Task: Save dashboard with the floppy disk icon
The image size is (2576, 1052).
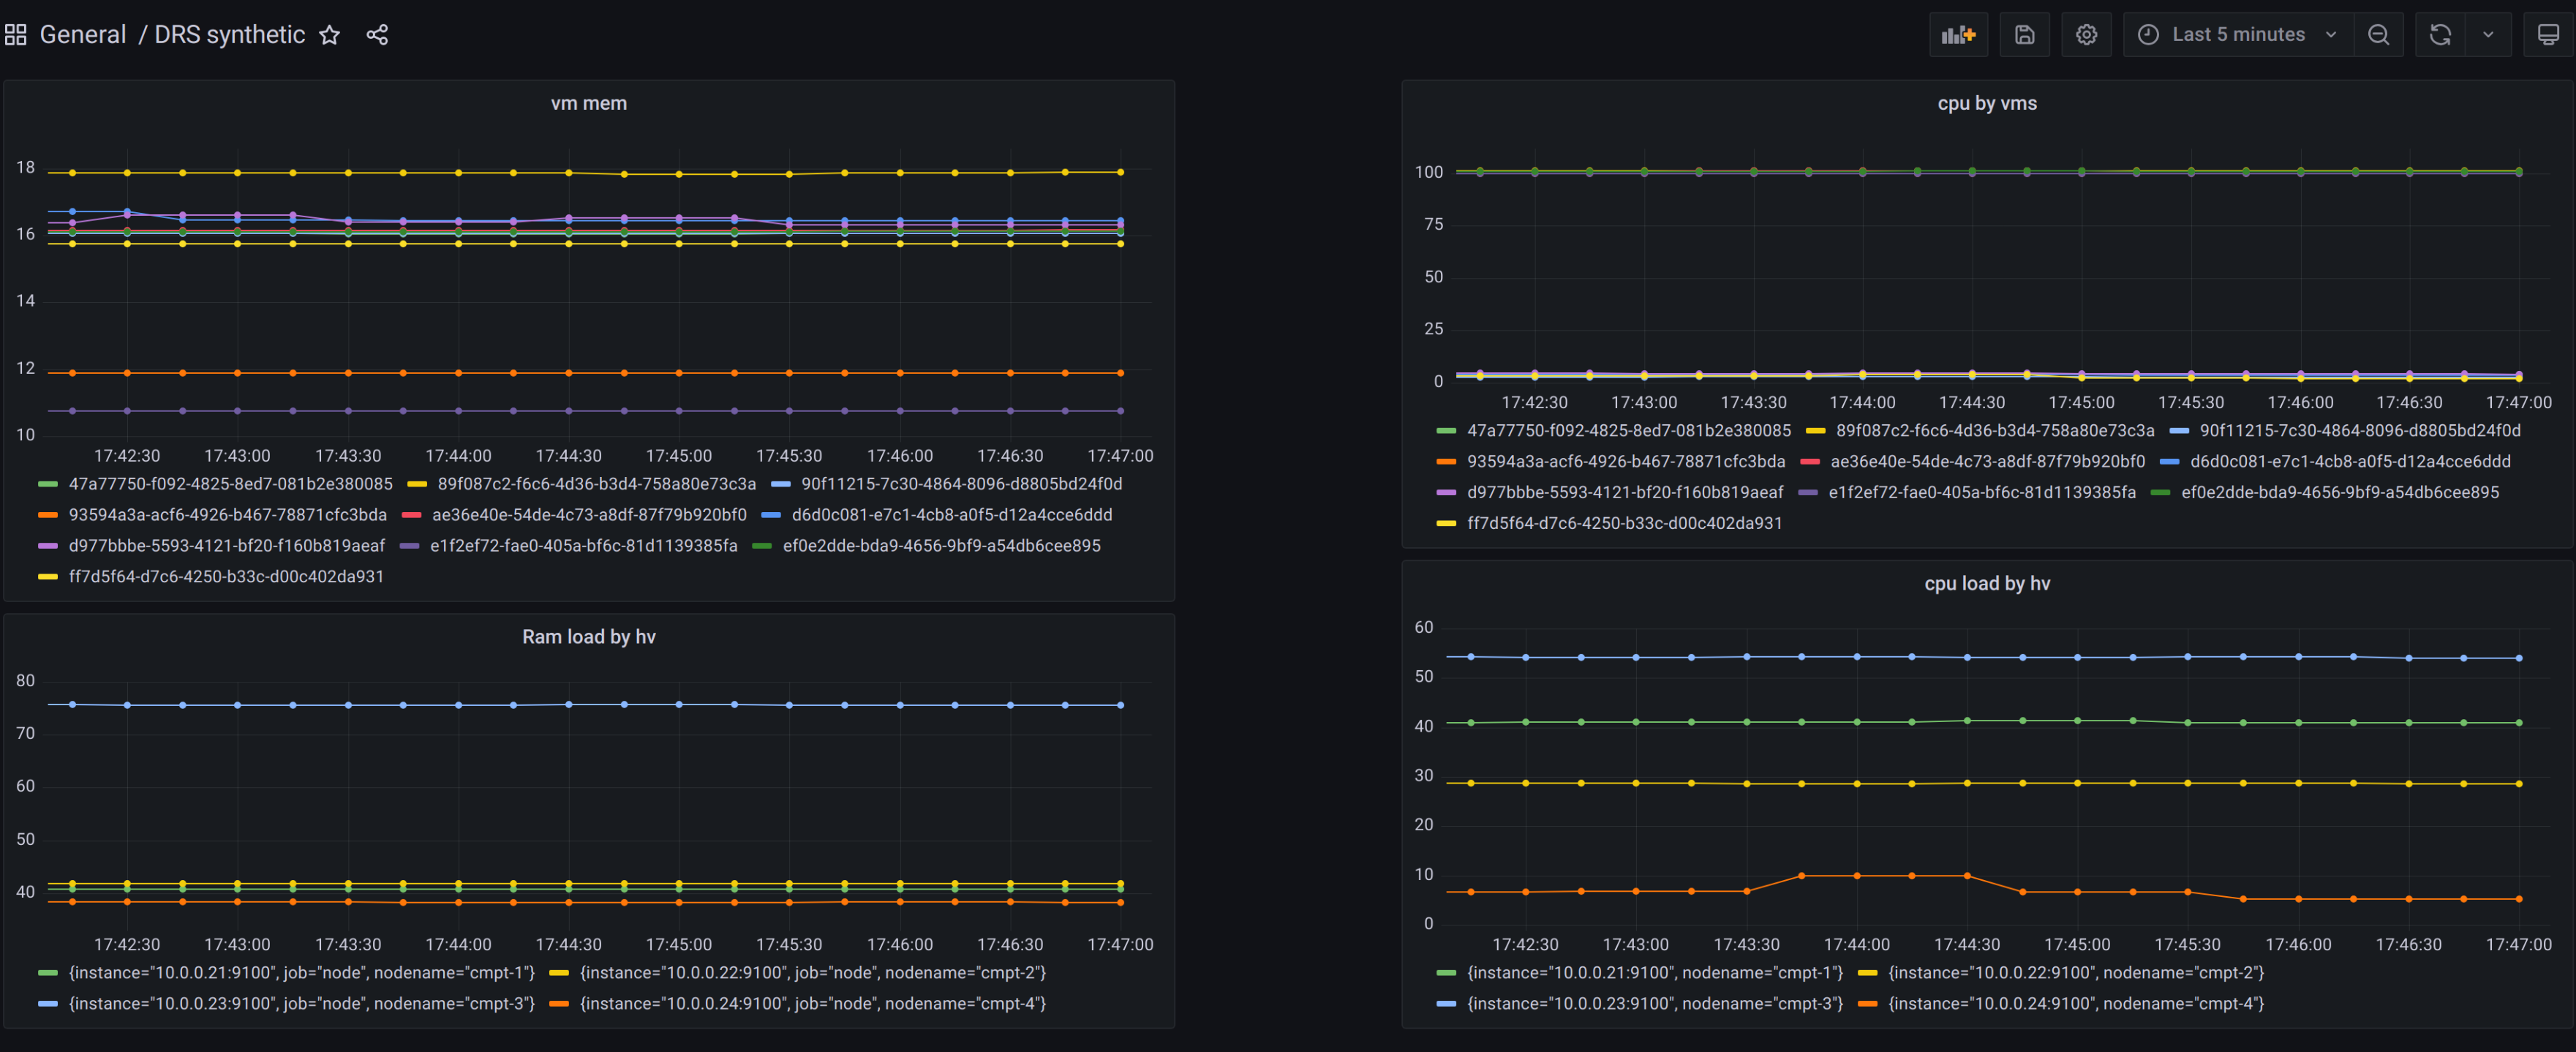Action: pyautogui.click(x=2024, y=35)
